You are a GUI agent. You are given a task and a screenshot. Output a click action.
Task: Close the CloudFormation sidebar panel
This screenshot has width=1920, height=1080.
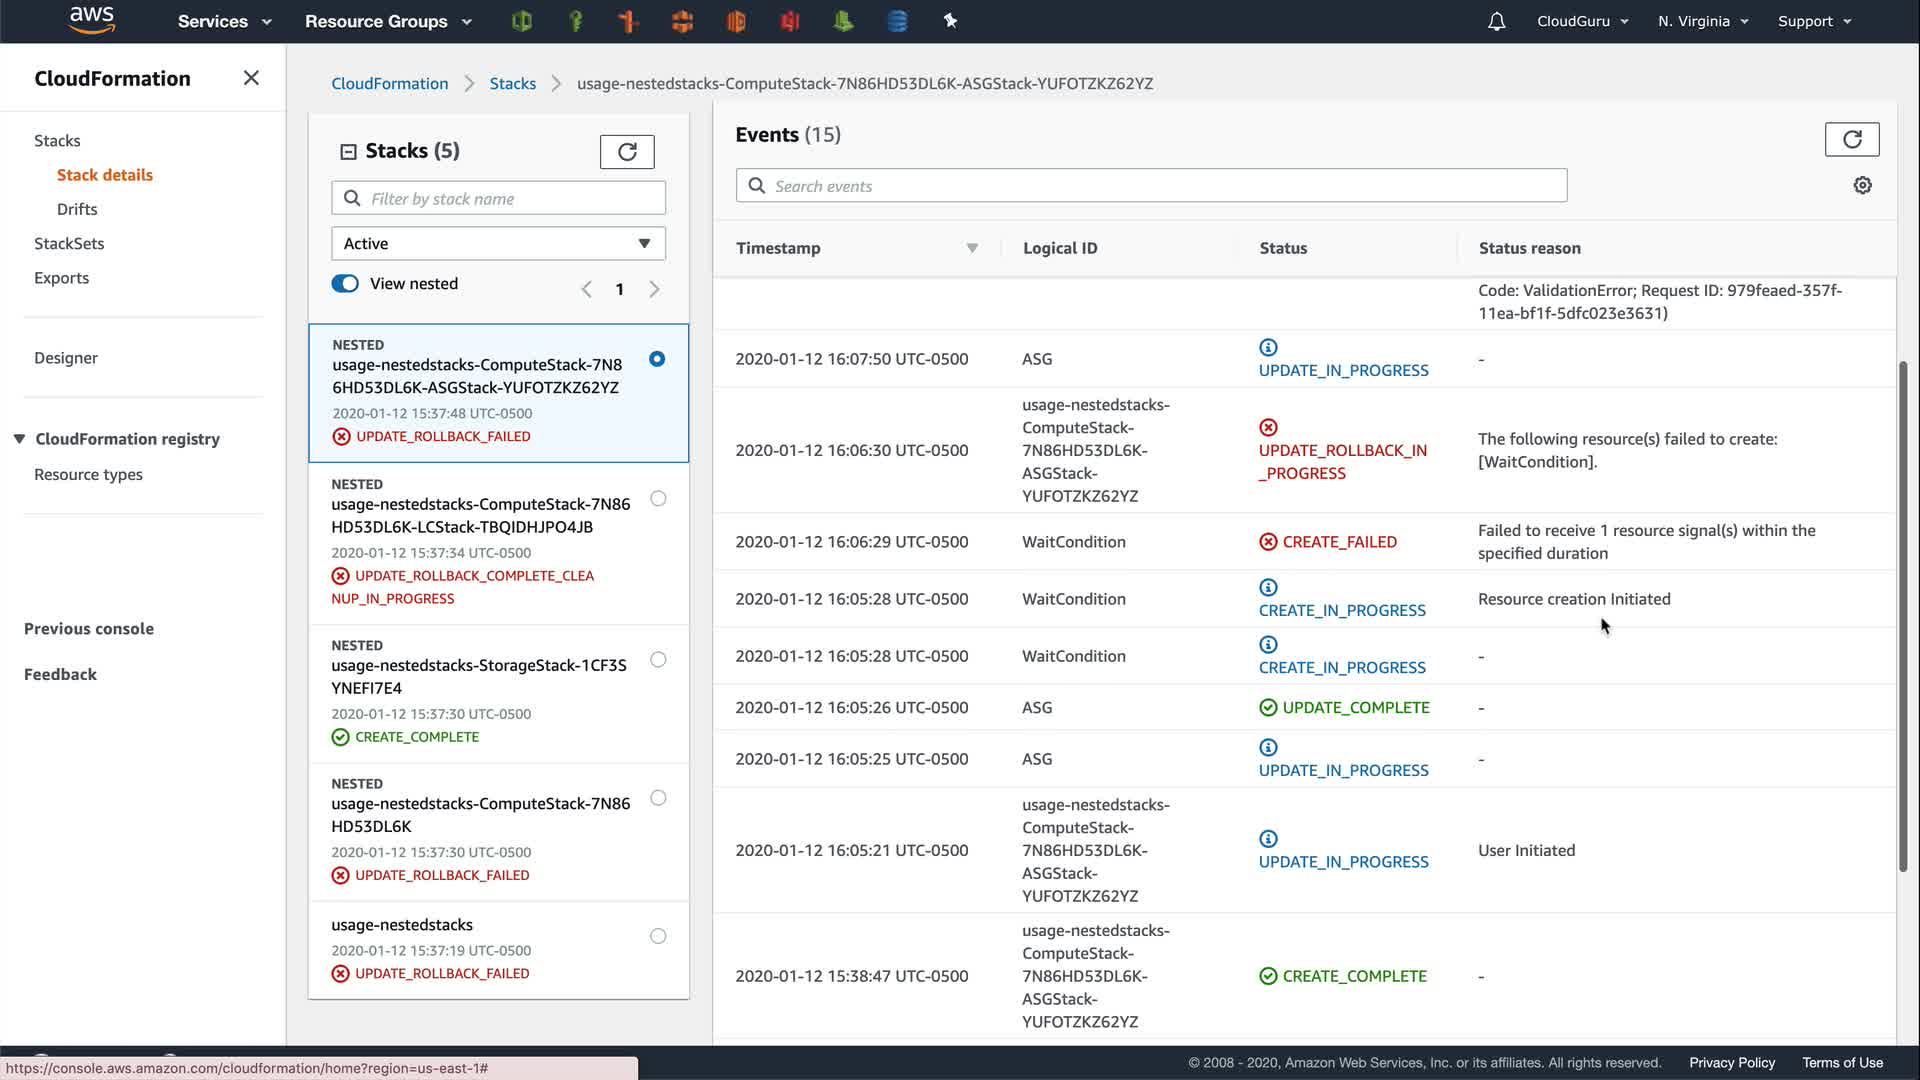[x=251, y=78]
